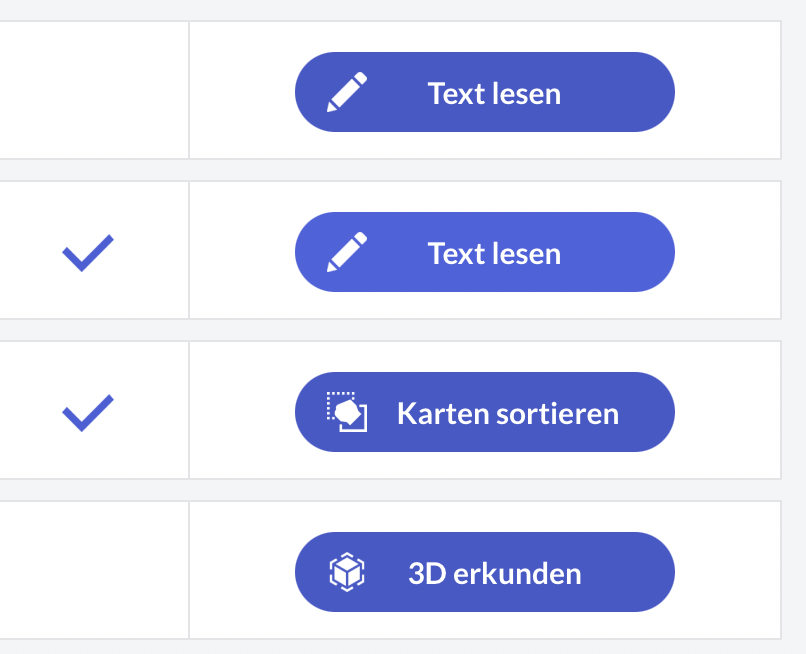Click the gray gap between Karten sortieren and 3D erkunden rows

400,490
